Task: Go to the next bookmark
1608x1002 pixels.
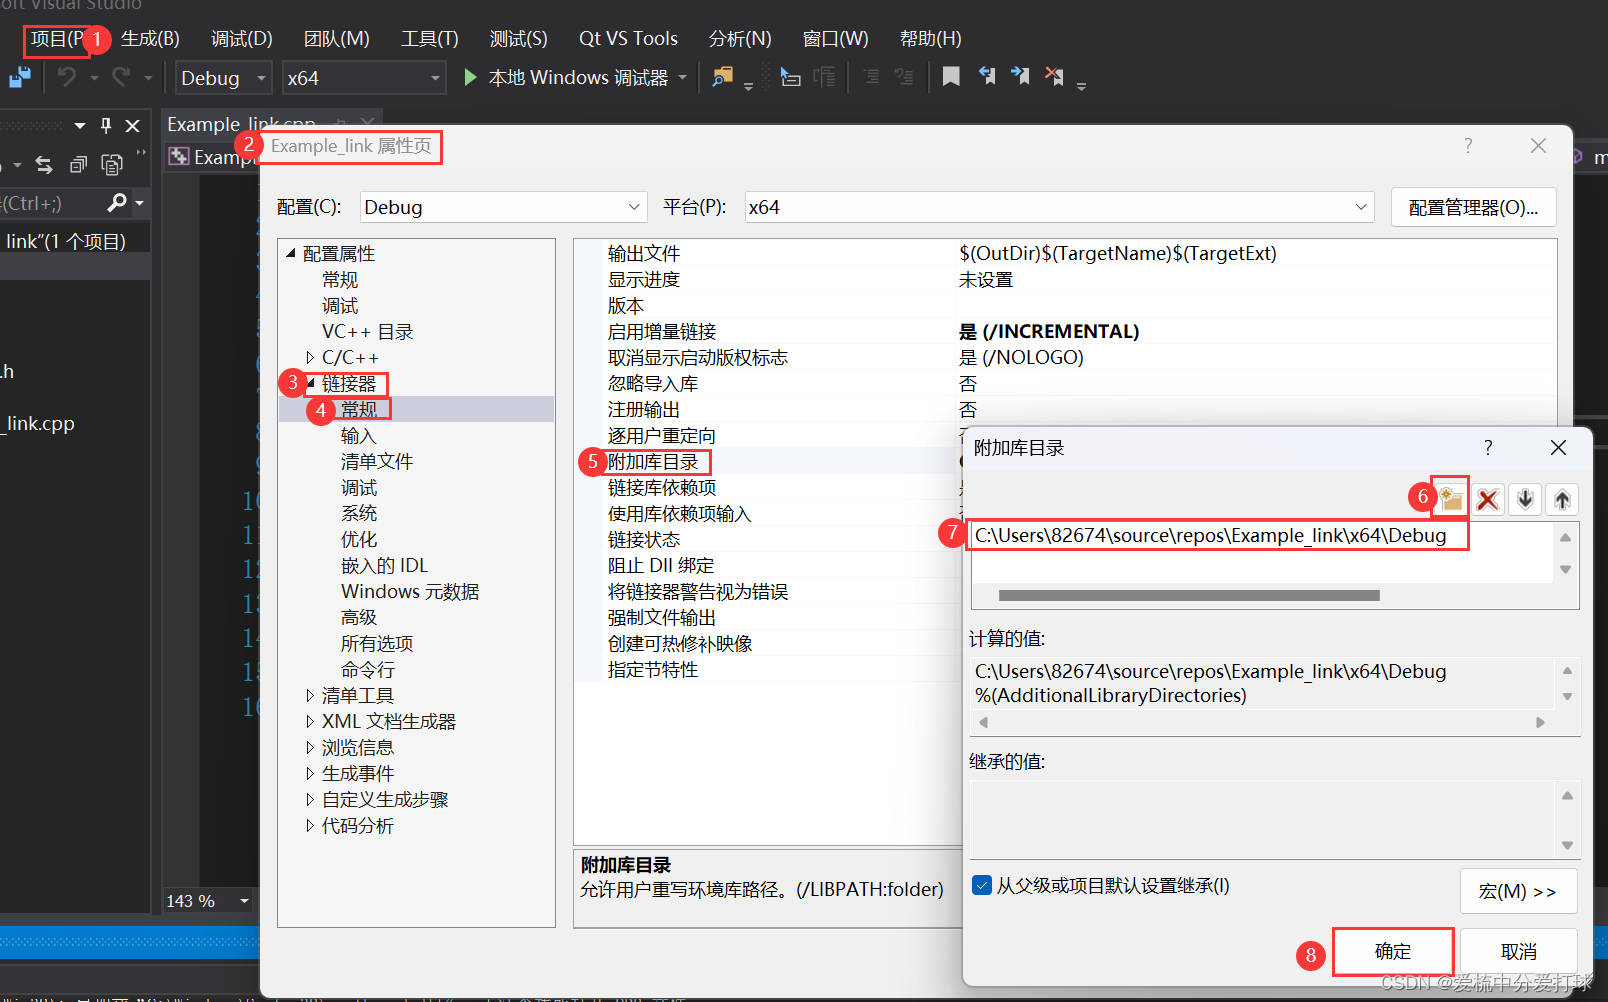Action: point(1019,76)
